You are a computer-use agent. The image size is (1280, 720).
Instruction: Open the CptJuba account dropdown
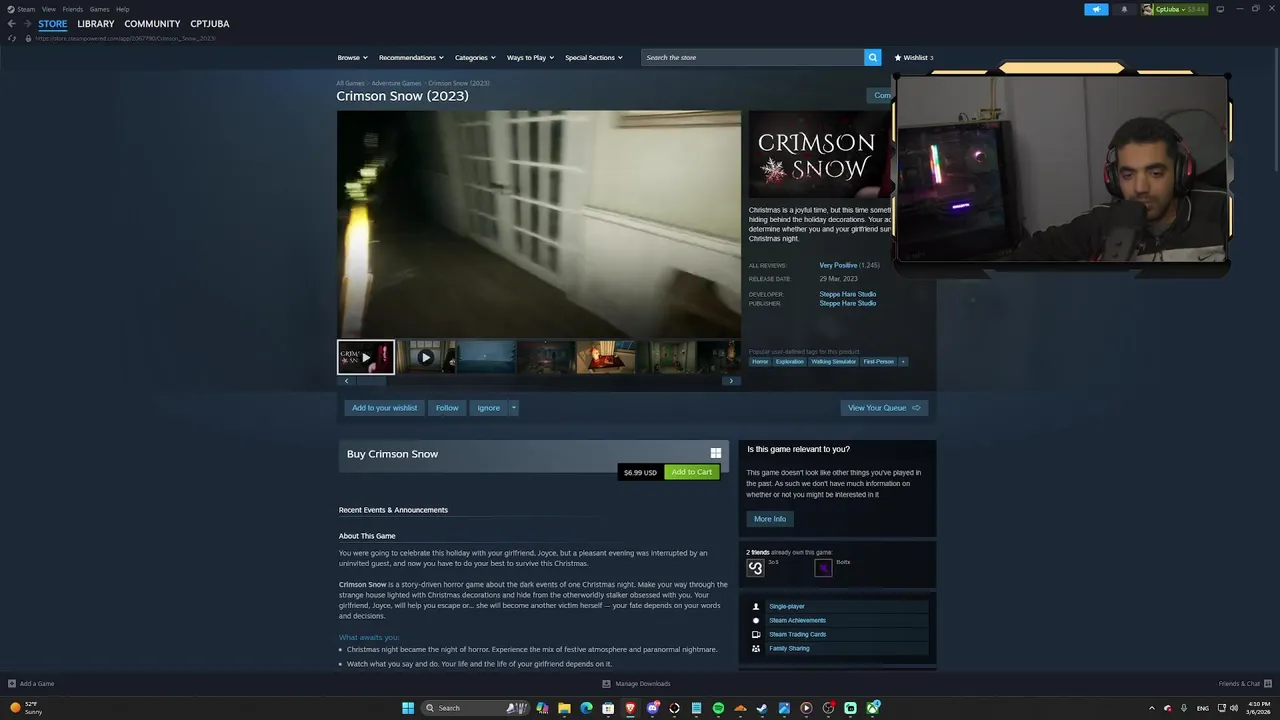pyautogui.click(x=1172, y=9)
